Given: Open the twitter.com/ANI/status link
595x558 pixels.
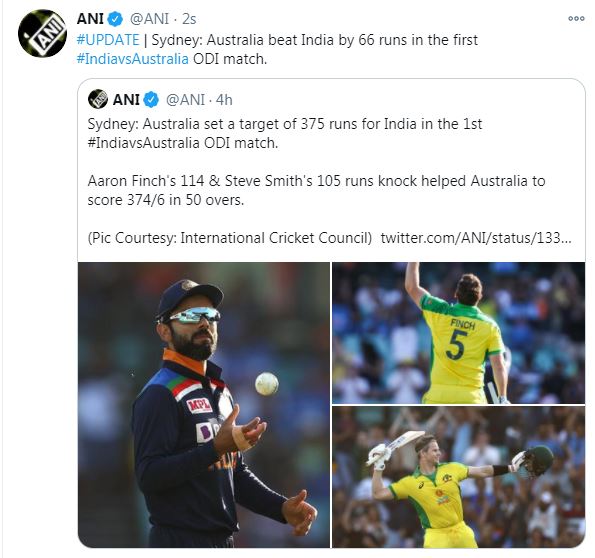Looking at the screenshot, I should pos(476,238).
